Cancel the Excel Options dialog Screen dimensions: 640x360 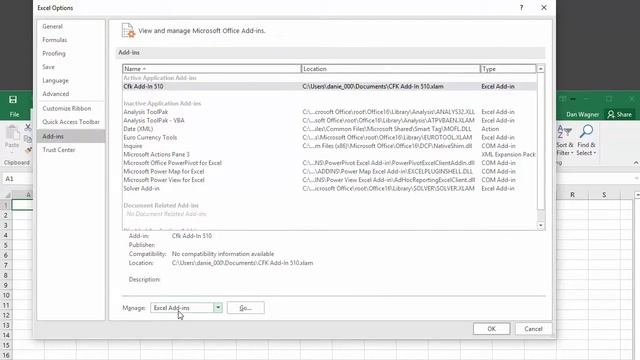pos(533,329)
